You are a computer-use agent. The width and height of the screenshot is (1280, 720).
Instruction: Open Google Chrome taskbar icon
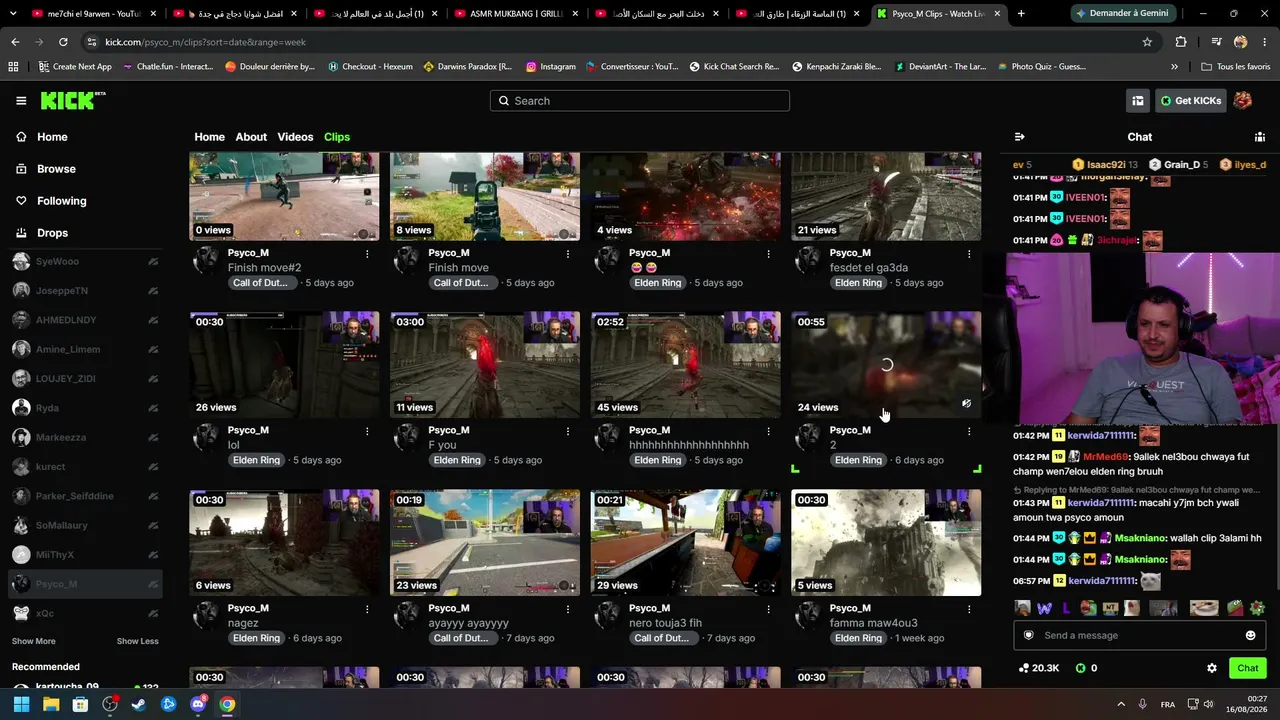pos(227,704)
